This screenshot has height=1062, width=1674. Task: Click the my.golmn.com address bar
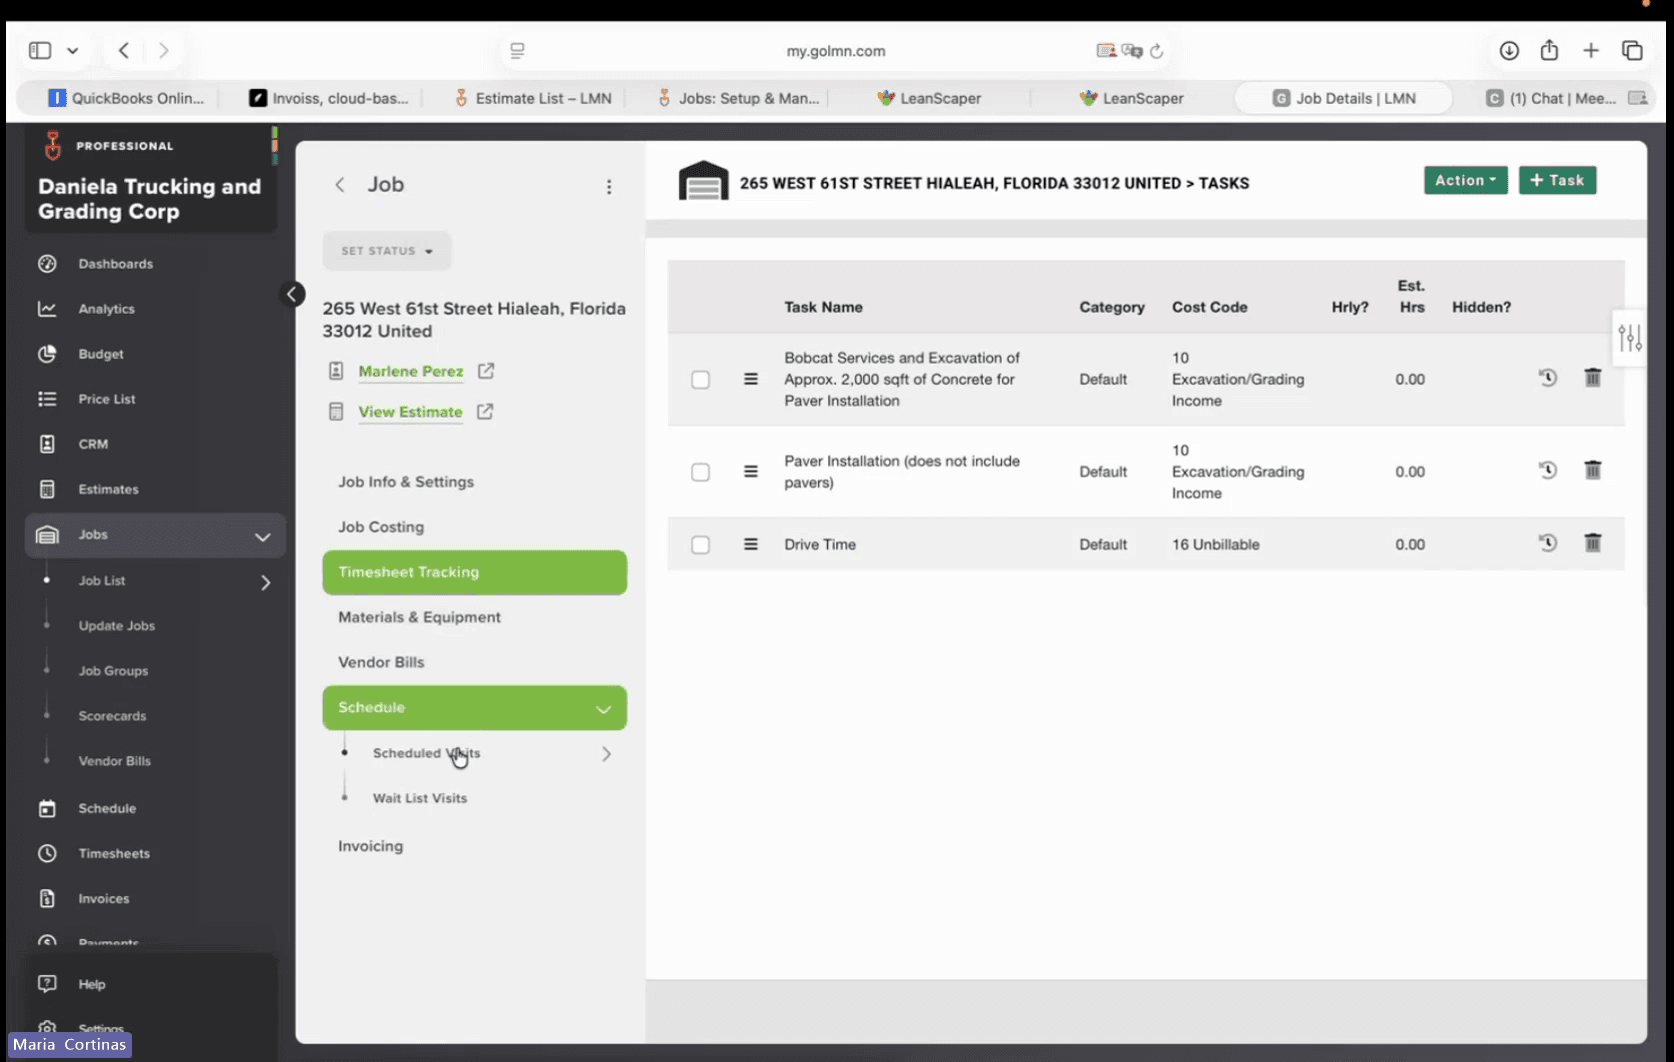click(835, 51)
